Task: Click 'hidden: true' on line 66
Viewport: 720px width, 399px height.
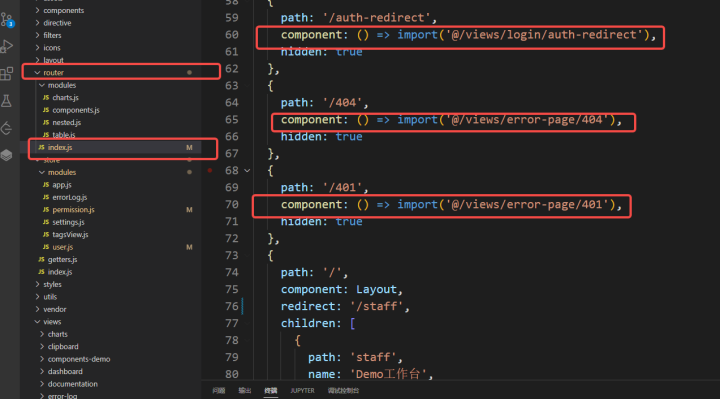Action: [321, 137]
